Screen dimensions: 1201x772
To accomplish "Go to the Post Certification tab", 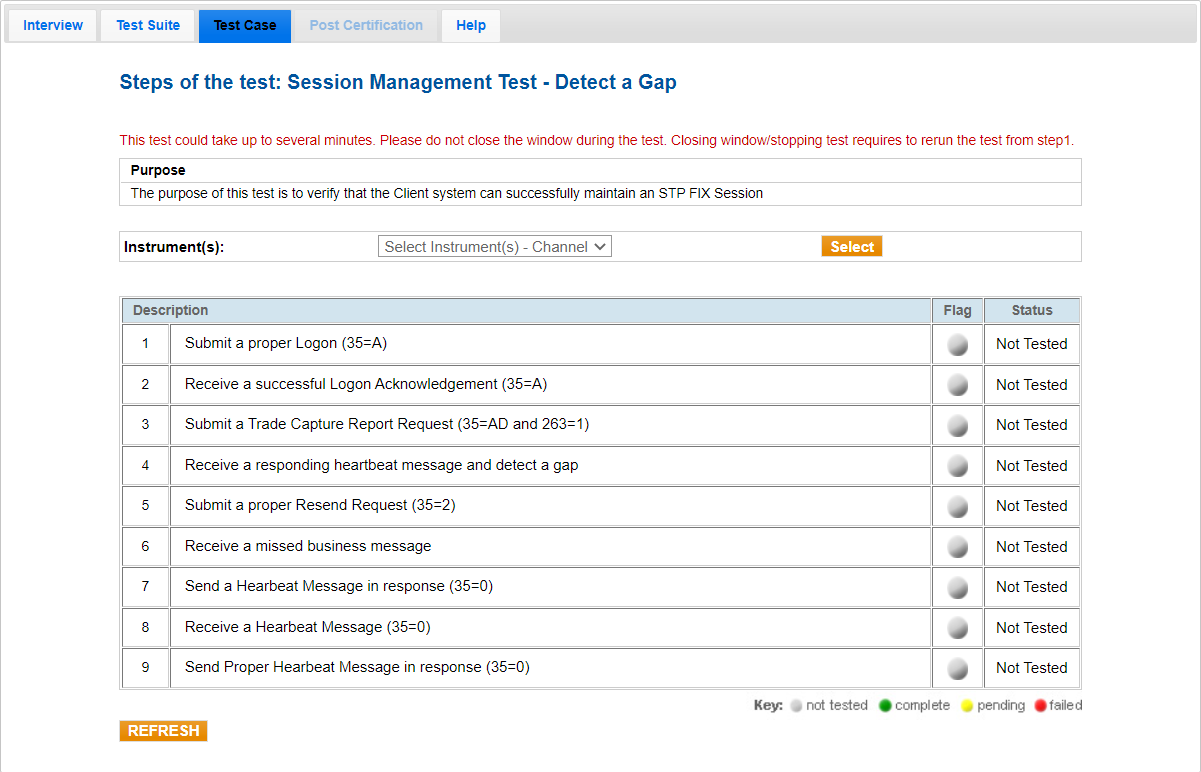I will click(366, 26).
